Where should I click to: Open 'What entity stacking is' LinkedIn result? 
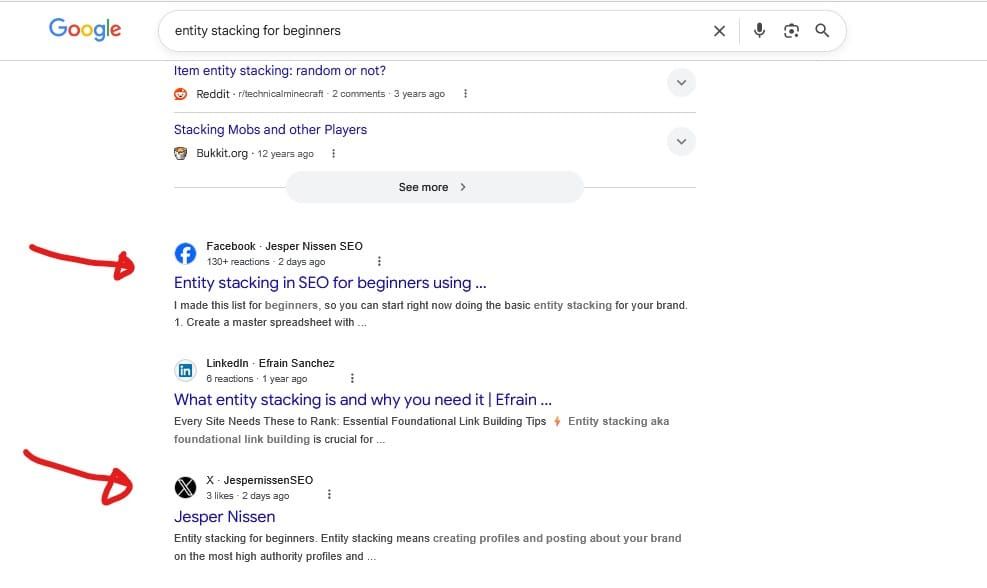363,400
